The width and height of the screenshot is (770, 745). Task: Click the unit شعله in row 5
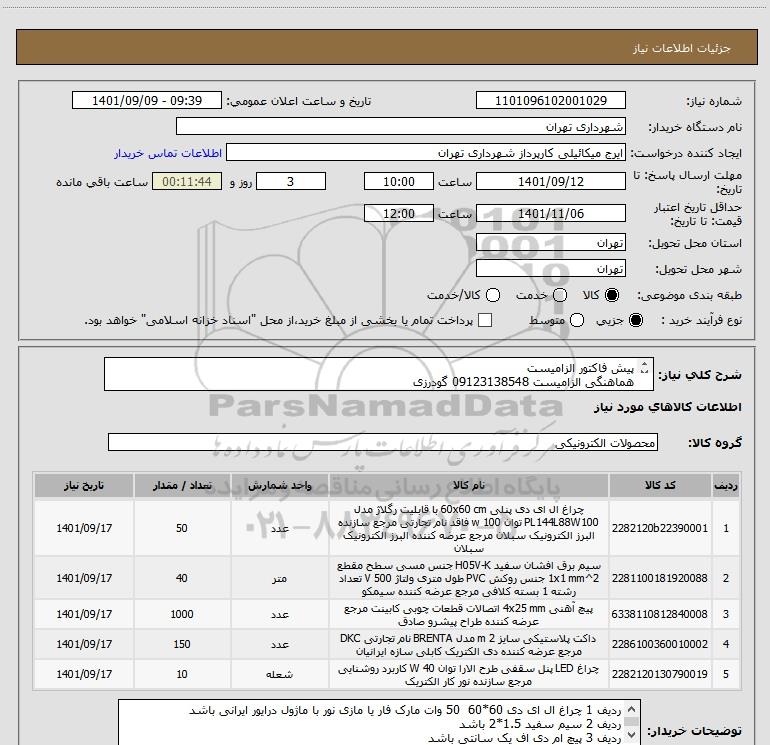(279, 674)
